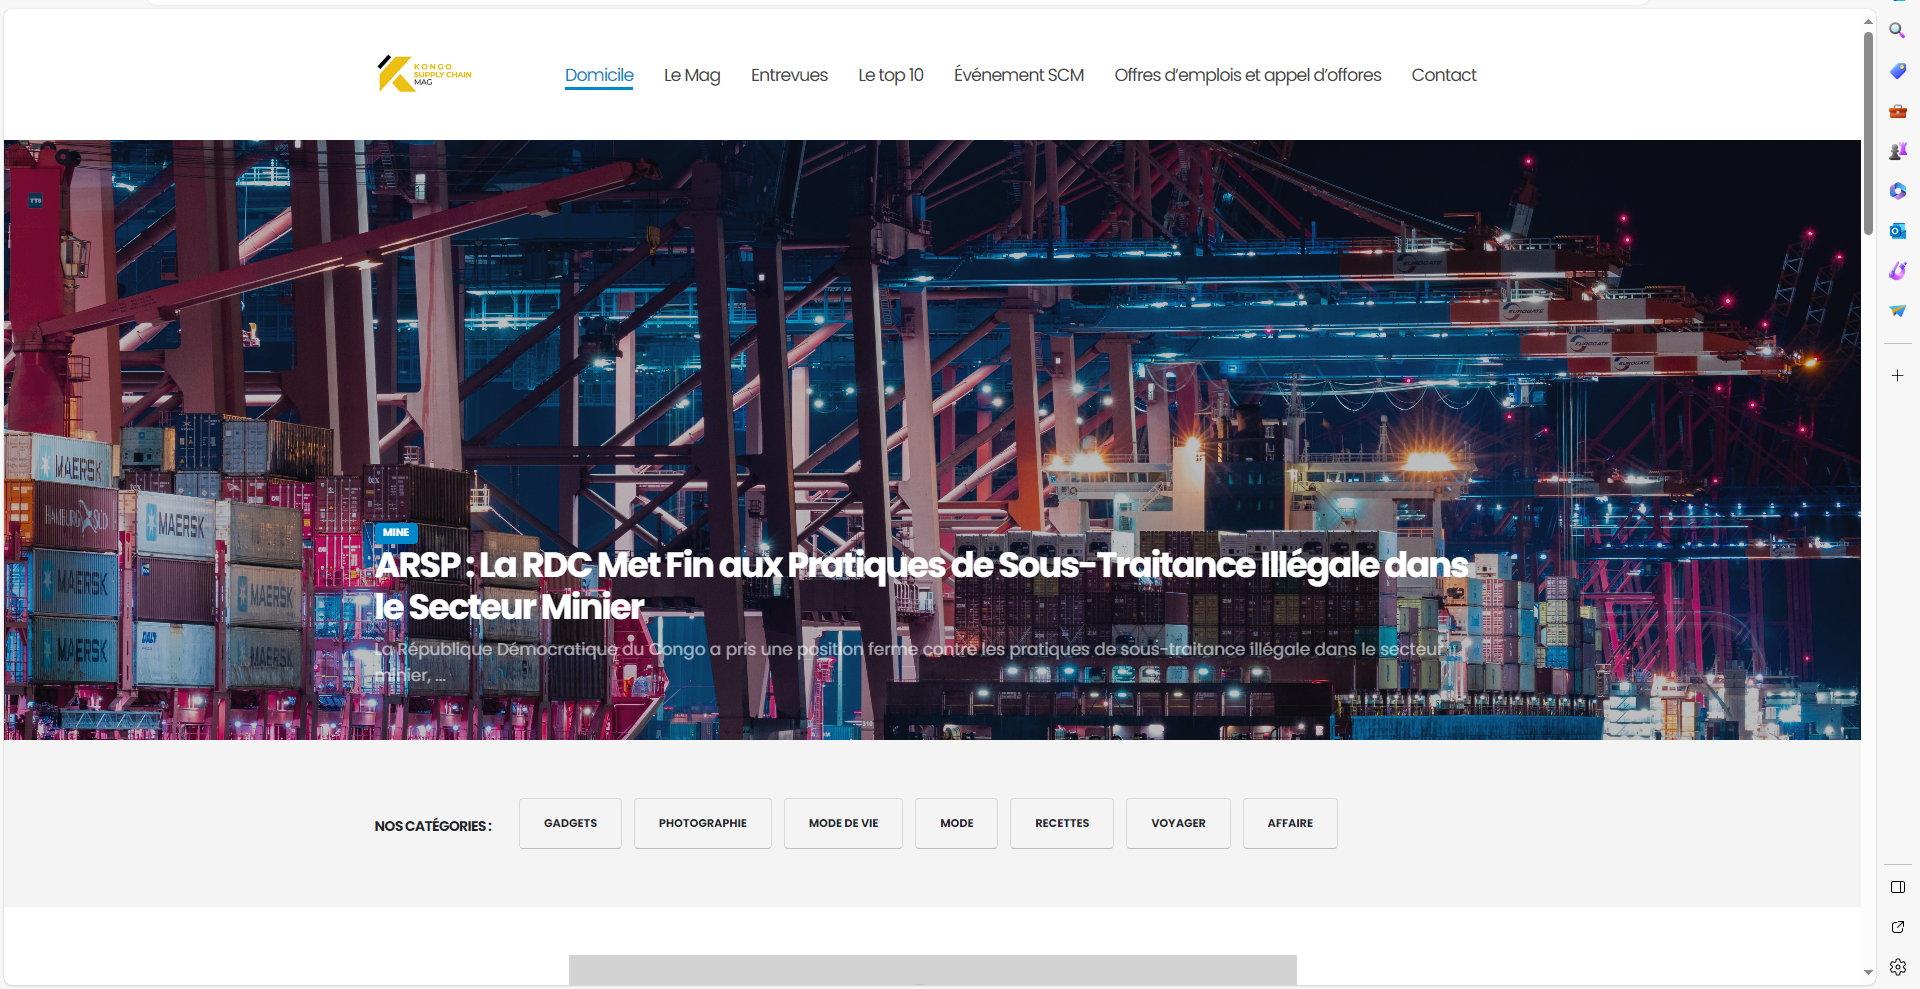1920x989 pixels.
Task: Open the Microsoft 365 icon in sidebar
Action: pos(1897,191)
